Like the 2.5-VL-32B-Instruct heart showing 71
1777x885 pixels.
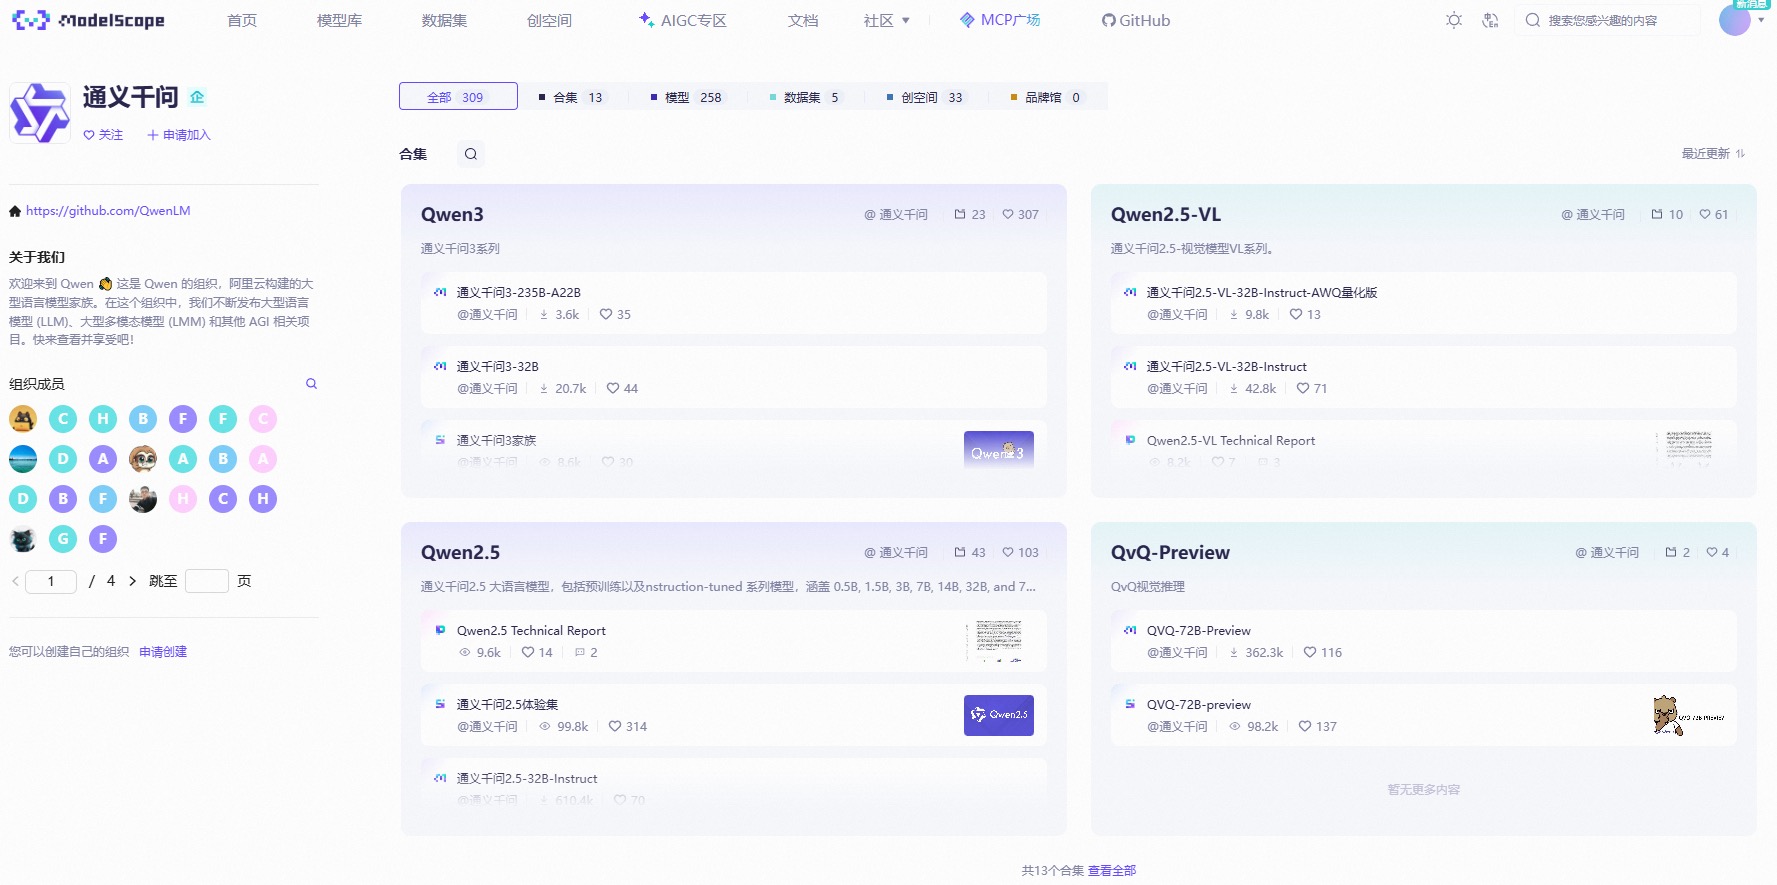tap(1303, 388)
